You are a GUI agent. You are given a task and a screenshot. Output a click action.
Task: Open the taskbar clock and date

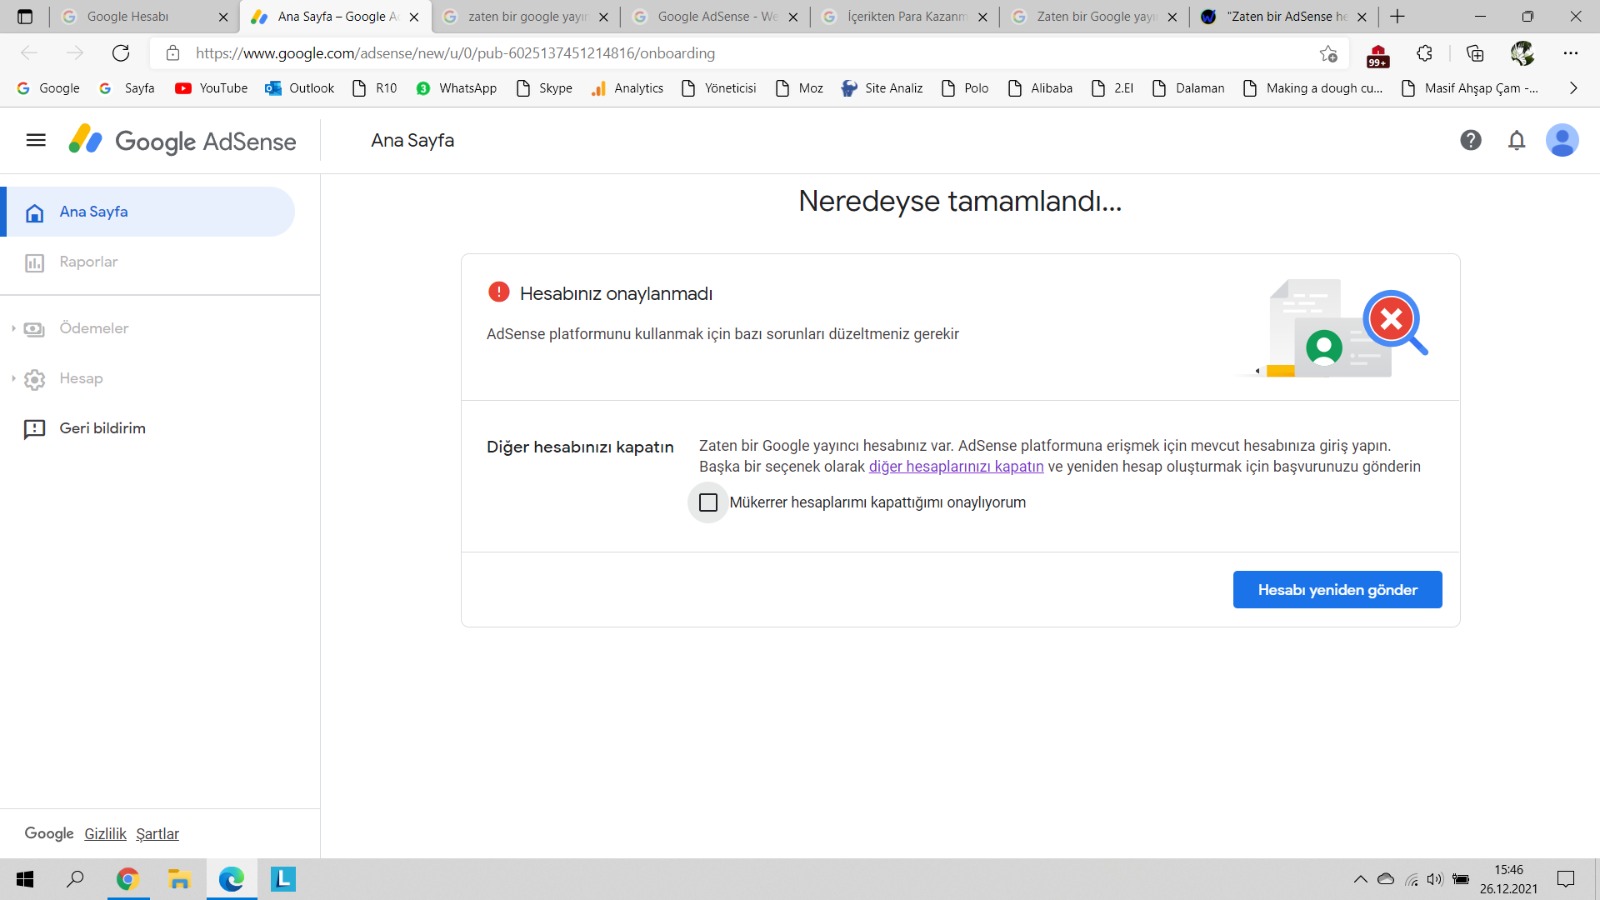click(1509, 879)
